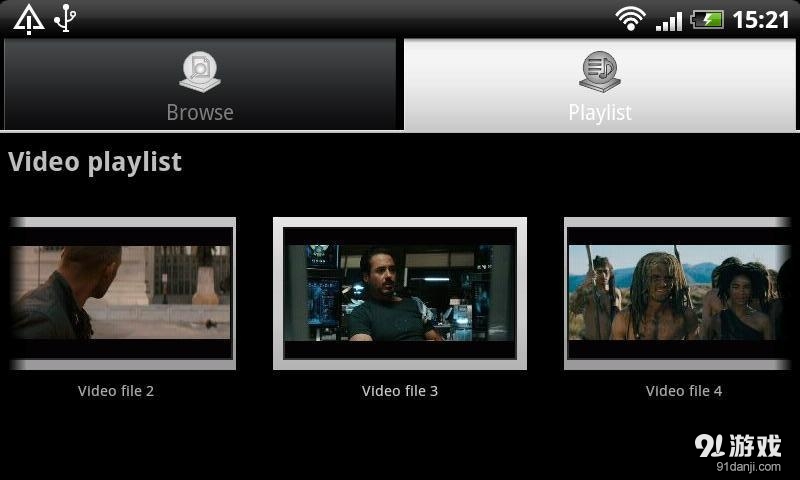Image resolution: width=800 pixels, height=480 pixels.
Task: Click the 'Video file 2' label
Action: point(116,391)
